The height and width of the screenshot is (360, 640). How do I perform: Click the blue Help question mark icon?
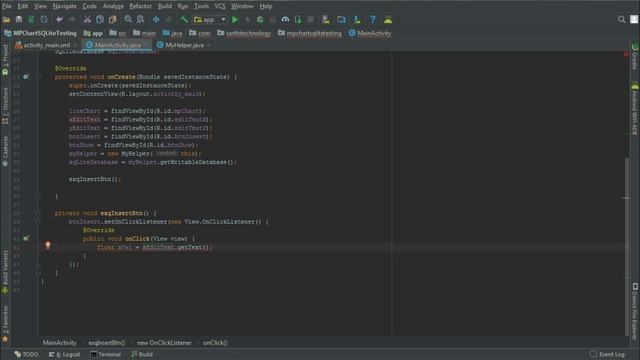373,20
